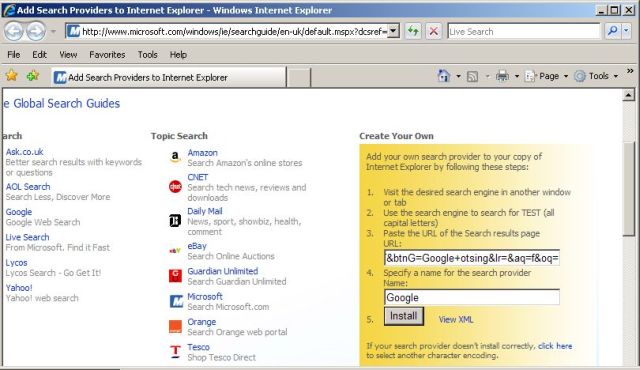Image resolution: width=640 pixels, height=370 pixels.
Task: Add the Yahoo! search provider
Action: 19,288
